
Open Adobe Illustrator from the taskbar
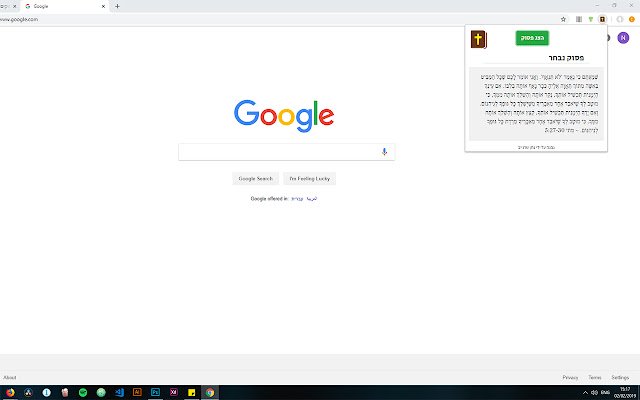point(137,393)
